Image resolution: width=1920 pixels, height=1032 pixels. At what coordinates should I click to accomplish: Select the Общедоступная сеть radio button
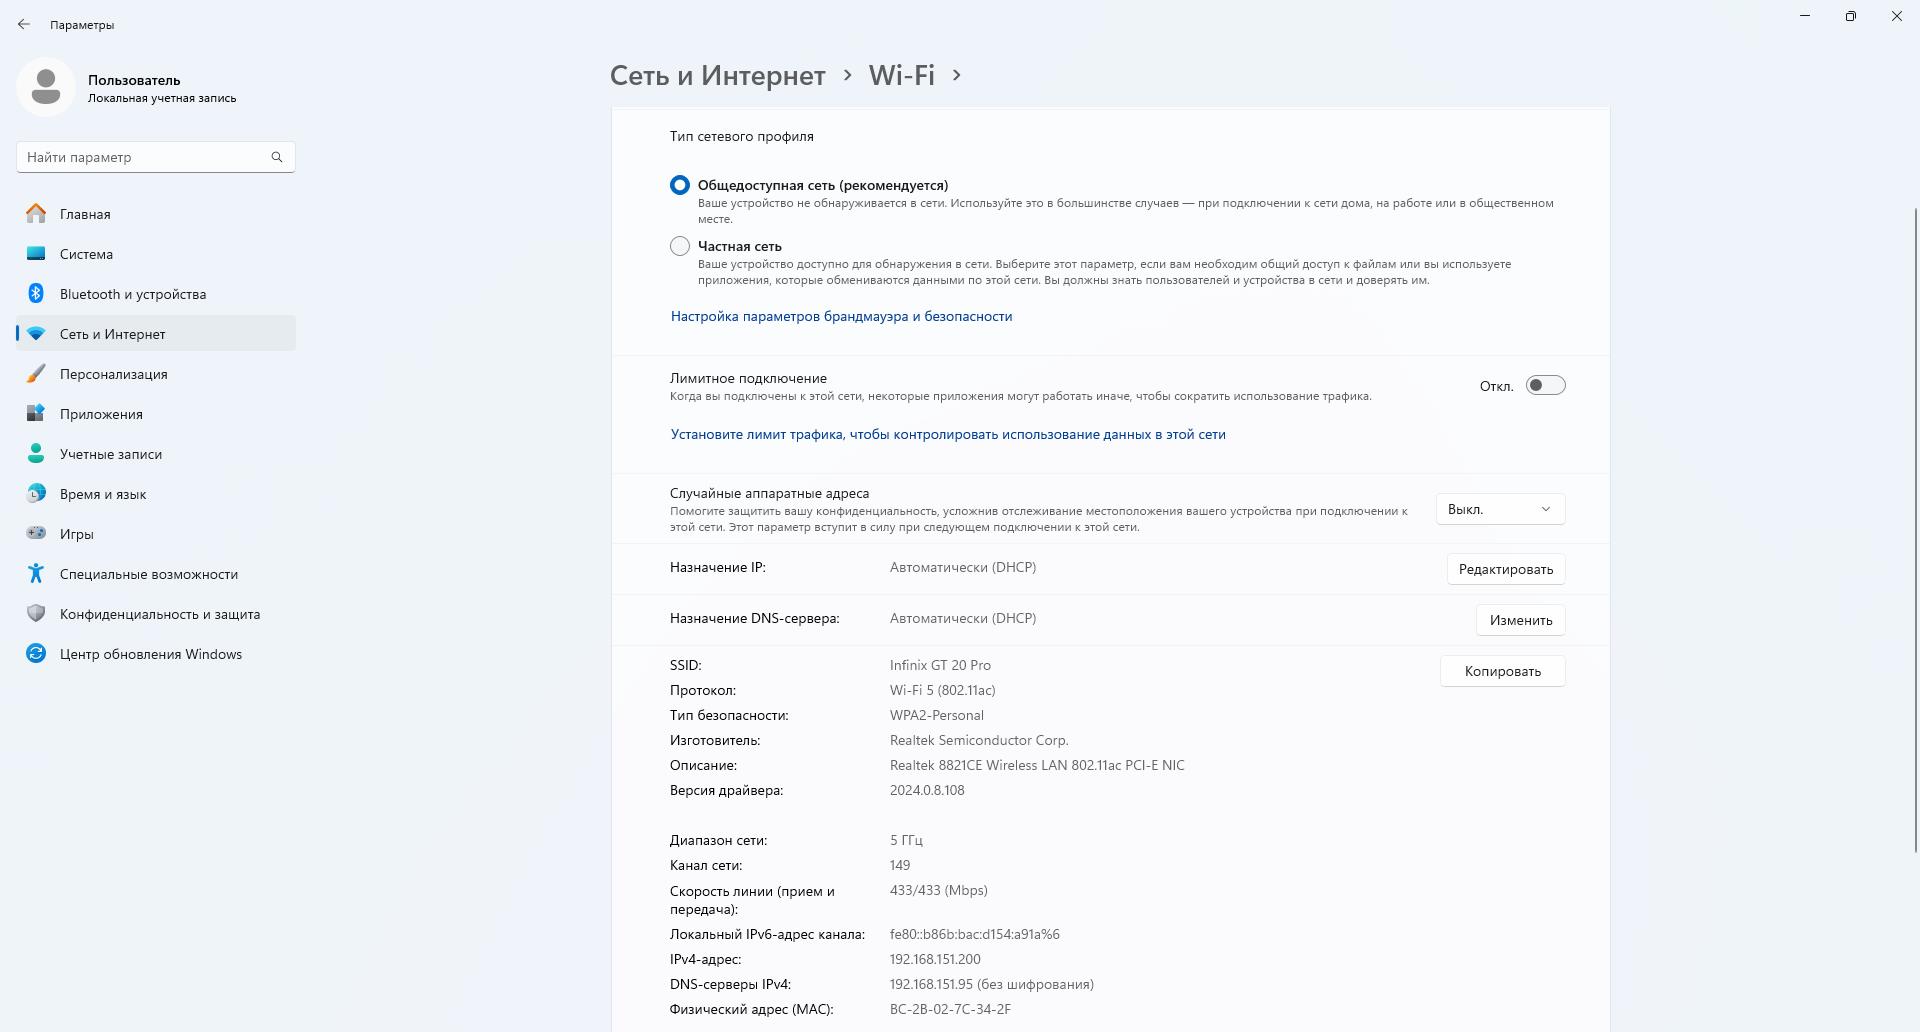(680, 185)
